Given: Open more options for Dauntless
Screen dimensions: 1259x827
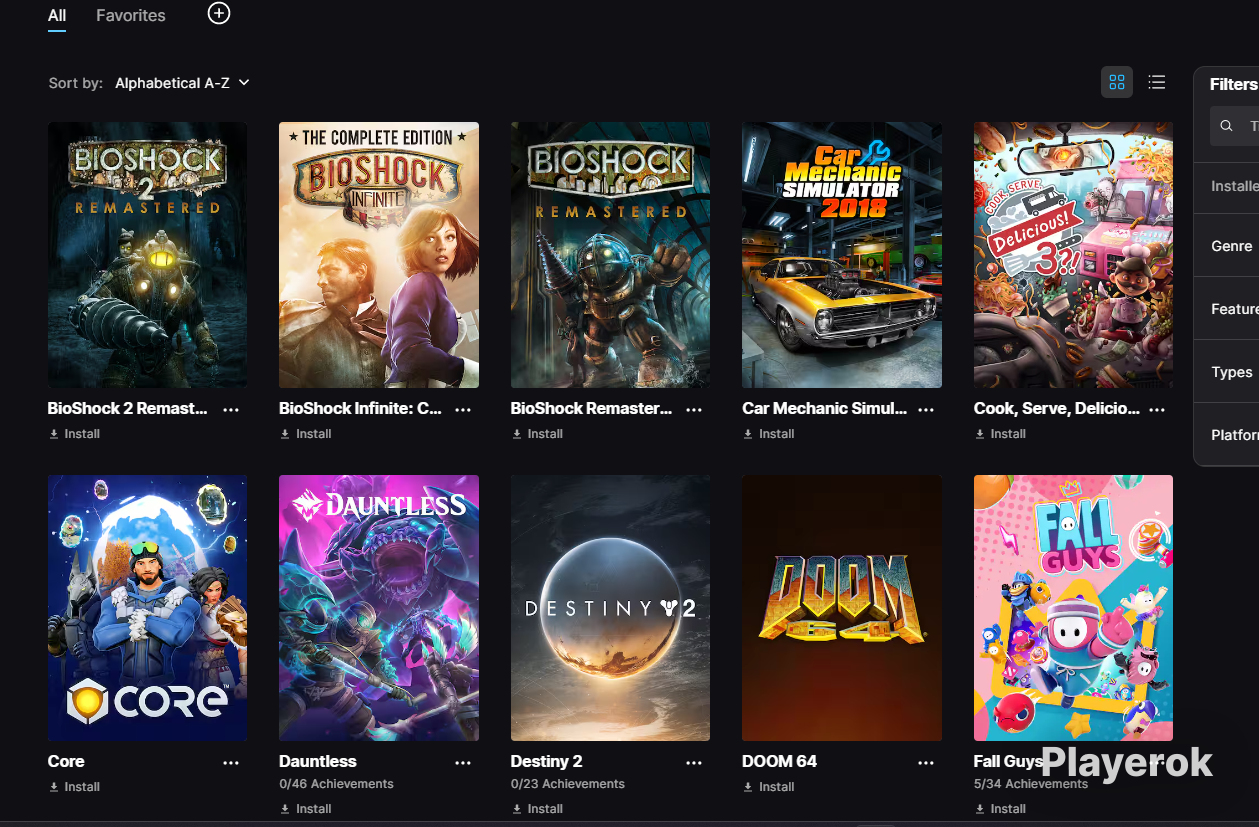Looking at the screenshot, I should [x=463, y=763].
